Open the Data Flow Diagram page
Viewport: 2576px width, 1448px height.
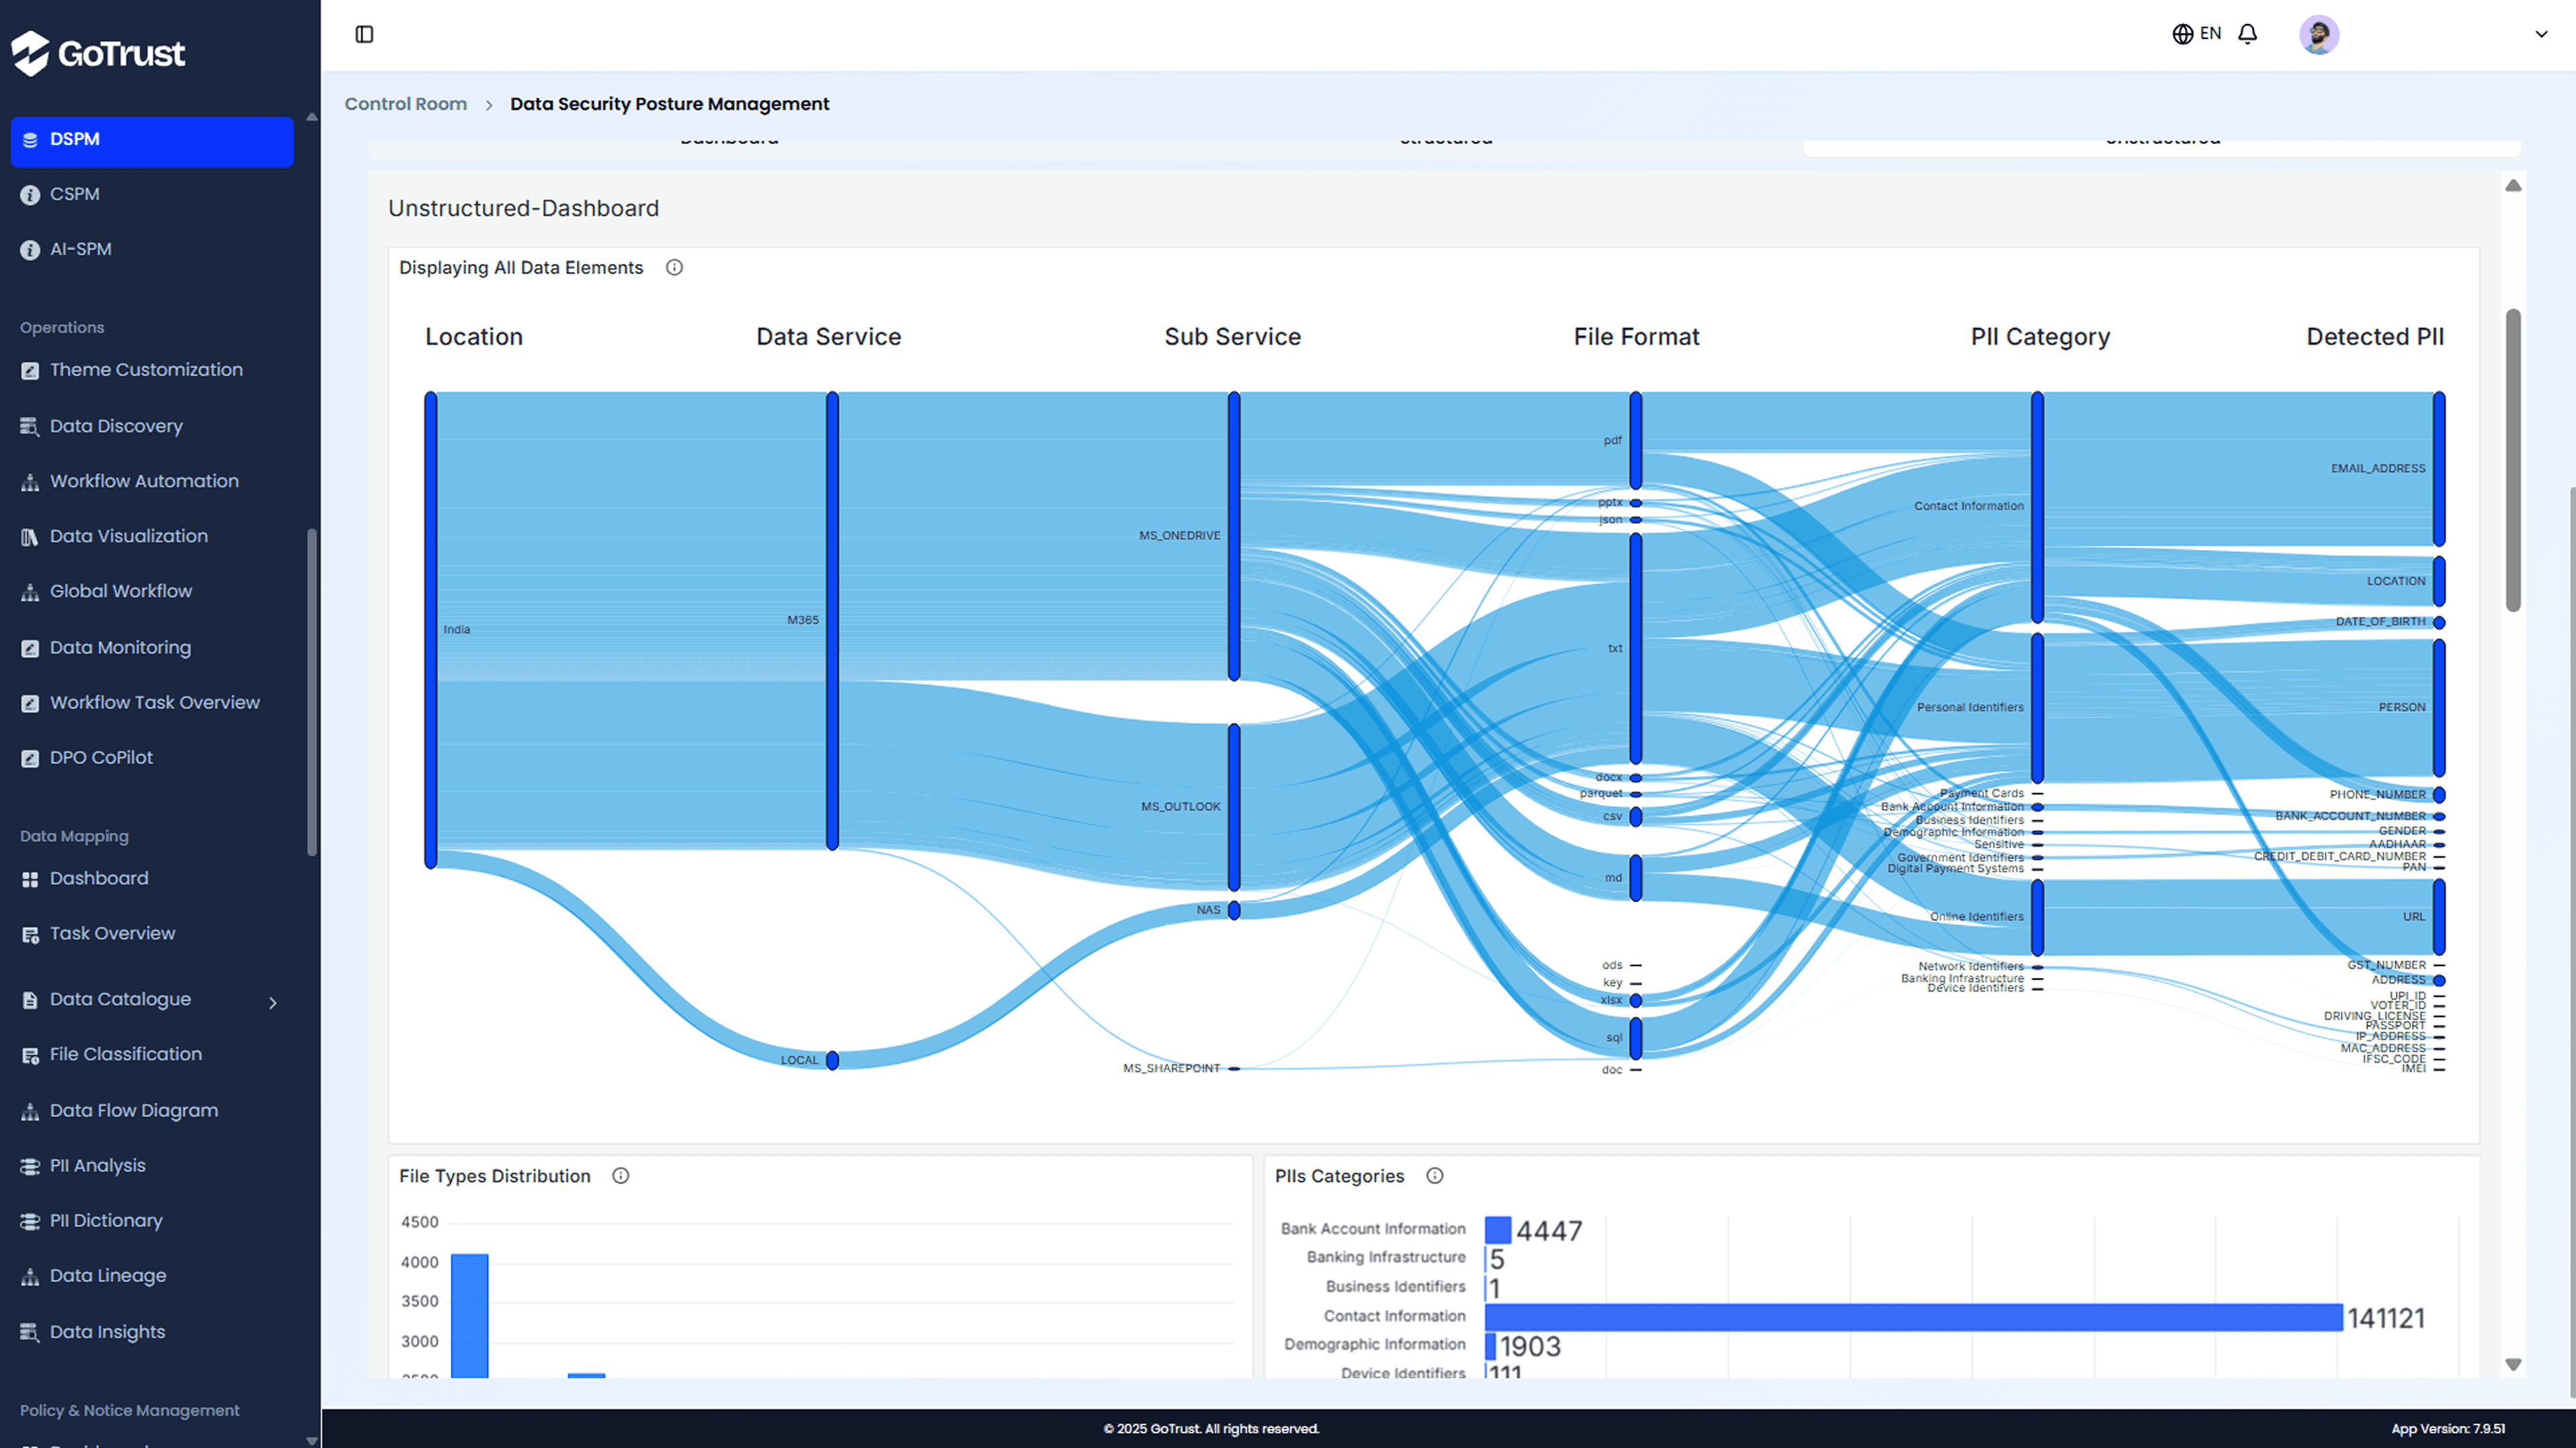point(133,1110)
